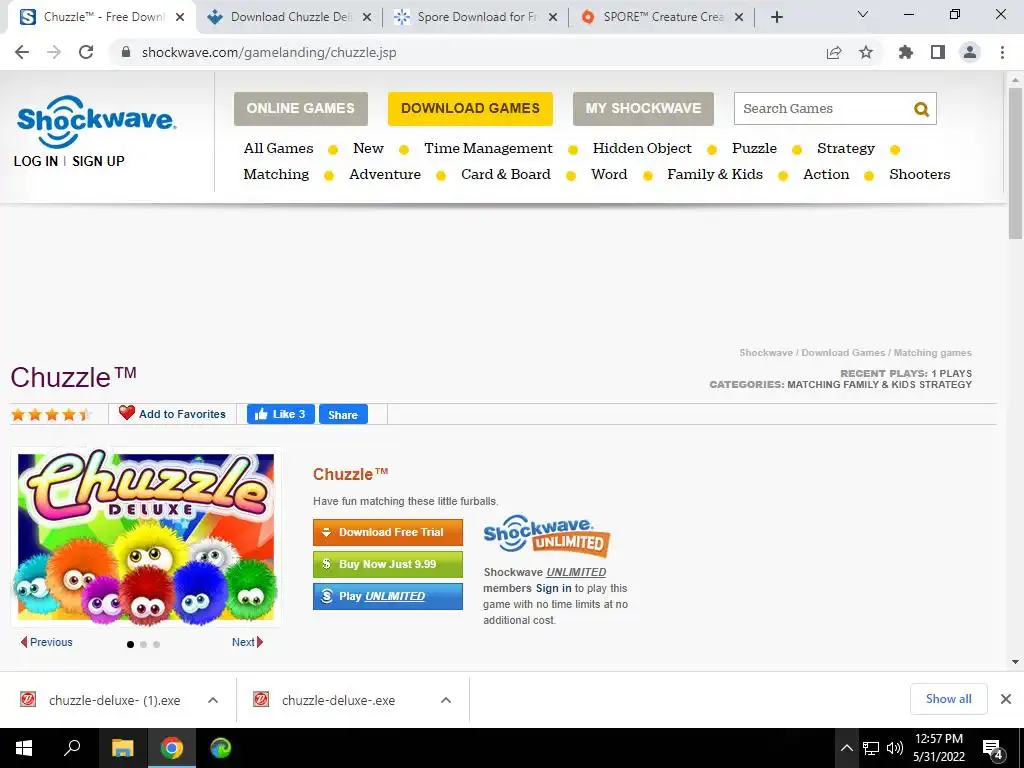Bookmark this page with the star icon

866,52
